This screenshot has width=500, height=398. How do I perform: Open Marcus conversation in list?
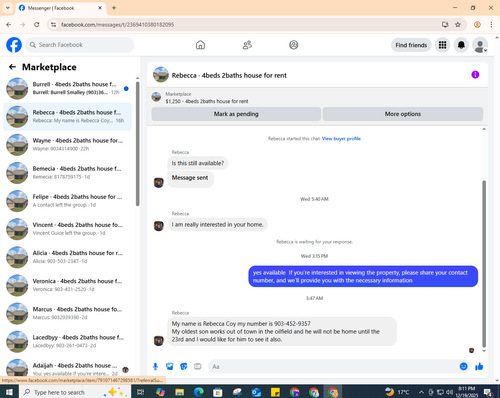[x=67, y=313]
